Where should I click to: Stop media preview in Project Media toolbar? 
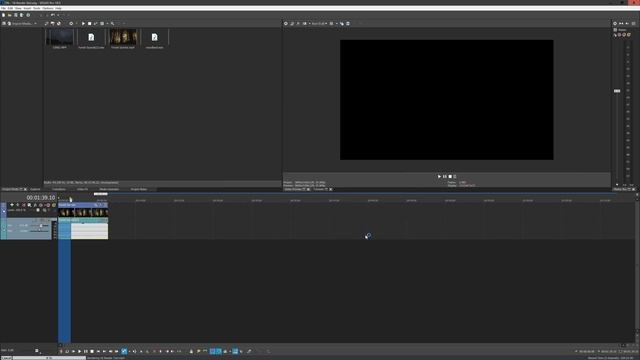click(89, 24)
